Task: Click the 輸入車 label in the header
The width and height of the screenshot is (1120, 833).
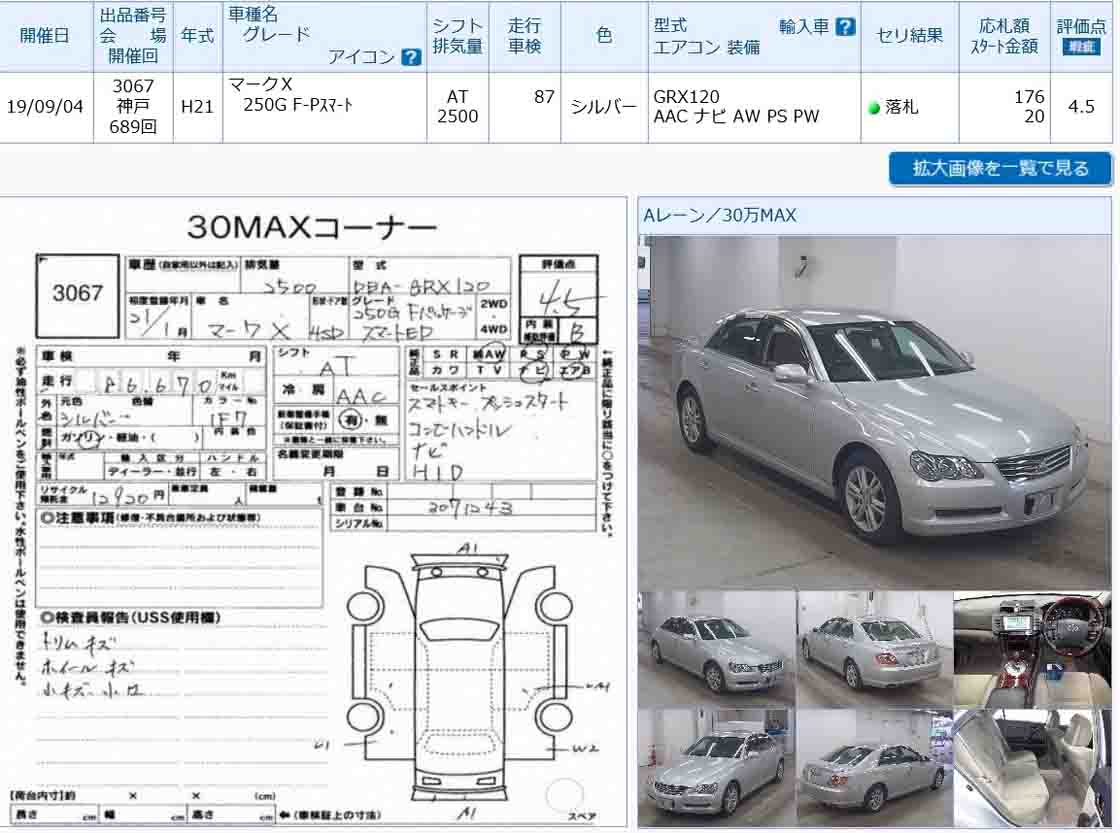Action: (x=804, y=27)
